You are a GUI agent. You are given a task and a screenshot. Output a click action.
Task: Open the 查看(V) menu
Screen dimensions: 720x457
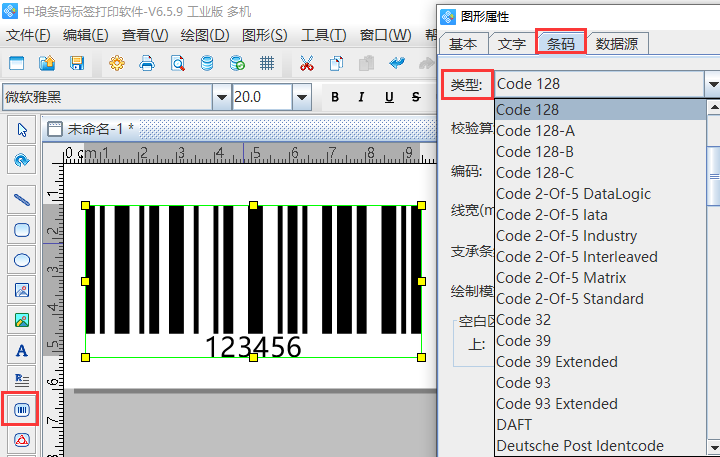[x=145, y=35]
